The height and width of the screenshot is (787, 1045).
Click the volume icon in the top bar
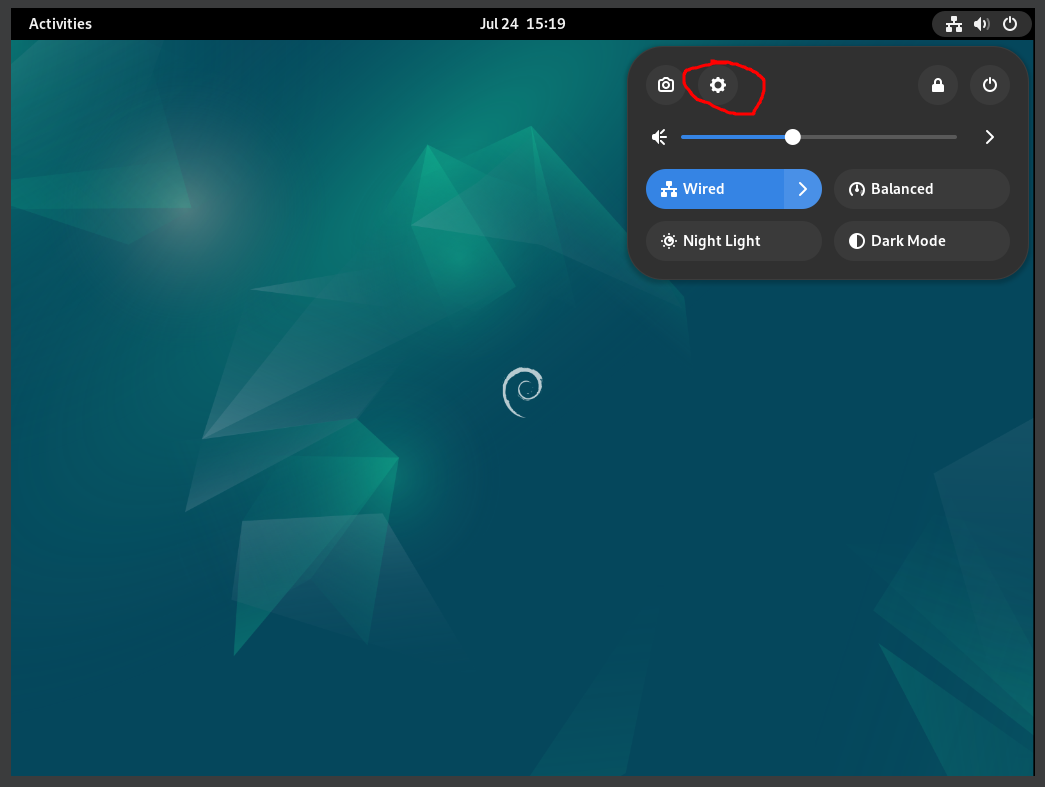point(982,24)
